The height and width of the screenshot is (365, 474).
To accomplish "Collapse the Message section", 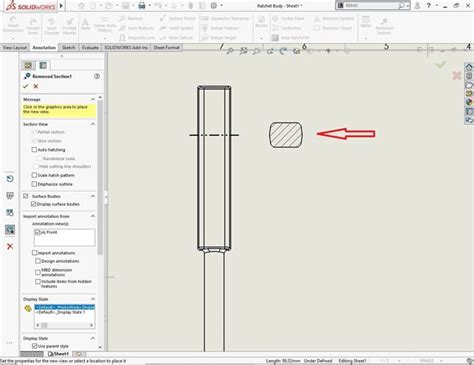I will pos(93,99).
